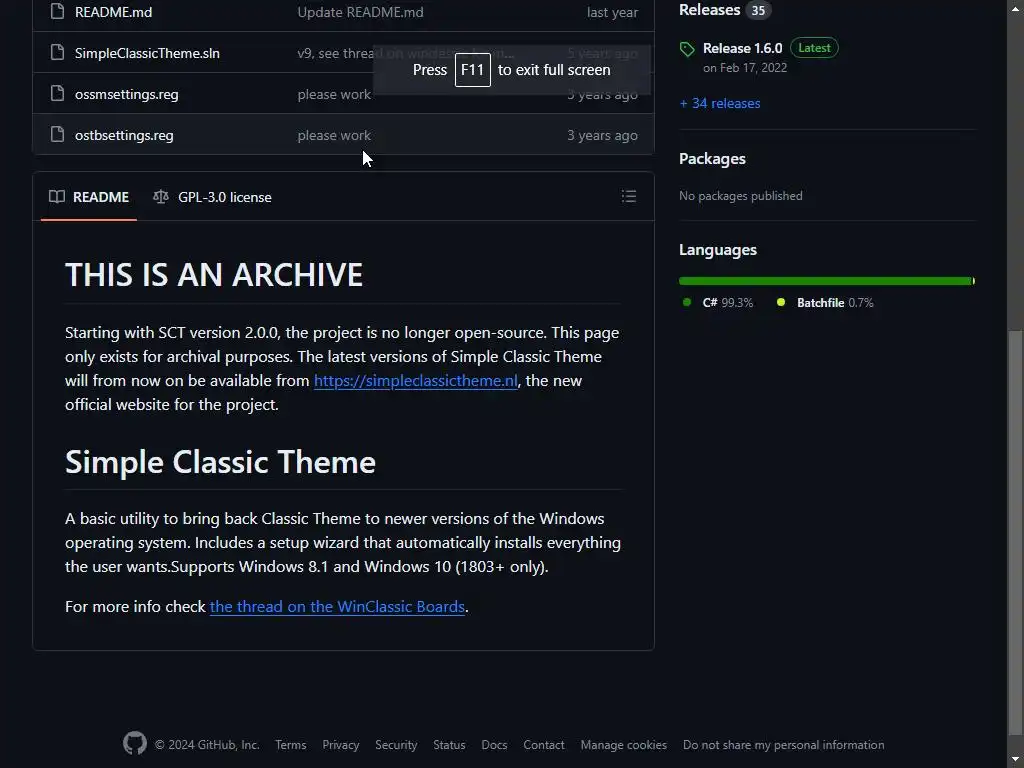Click the book icon on README tab
This screenshot has height=768, width=1024.
(57, 197)
